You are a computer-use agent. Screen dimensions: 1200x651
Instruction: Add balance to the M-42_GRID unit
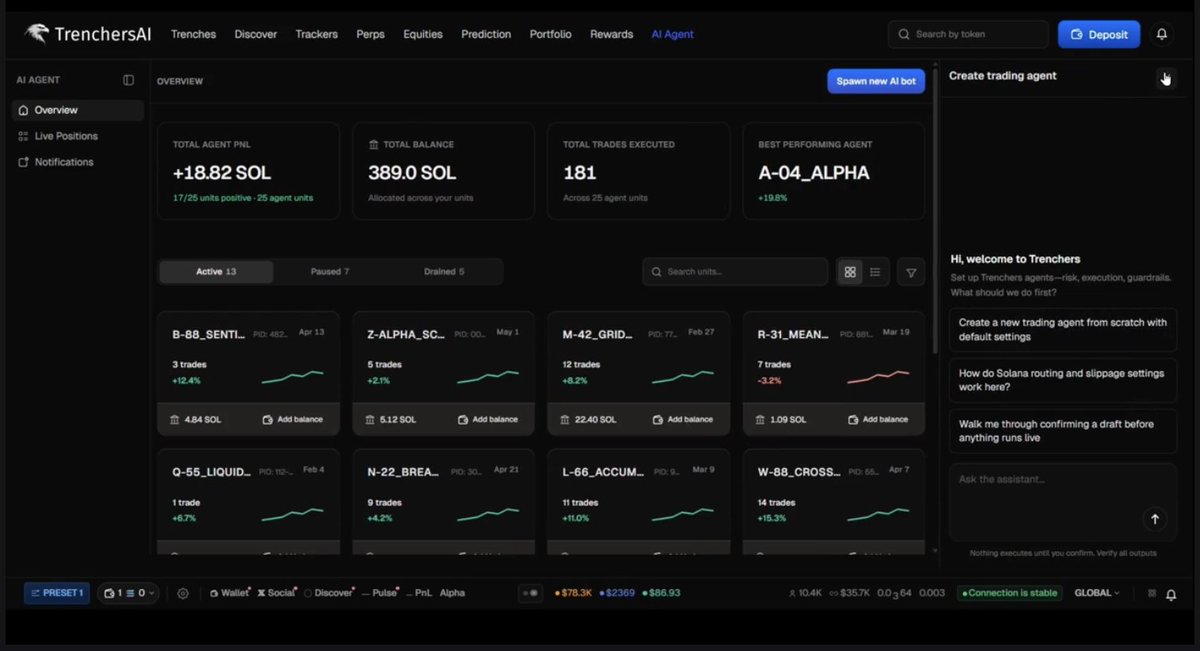[683, 420]
